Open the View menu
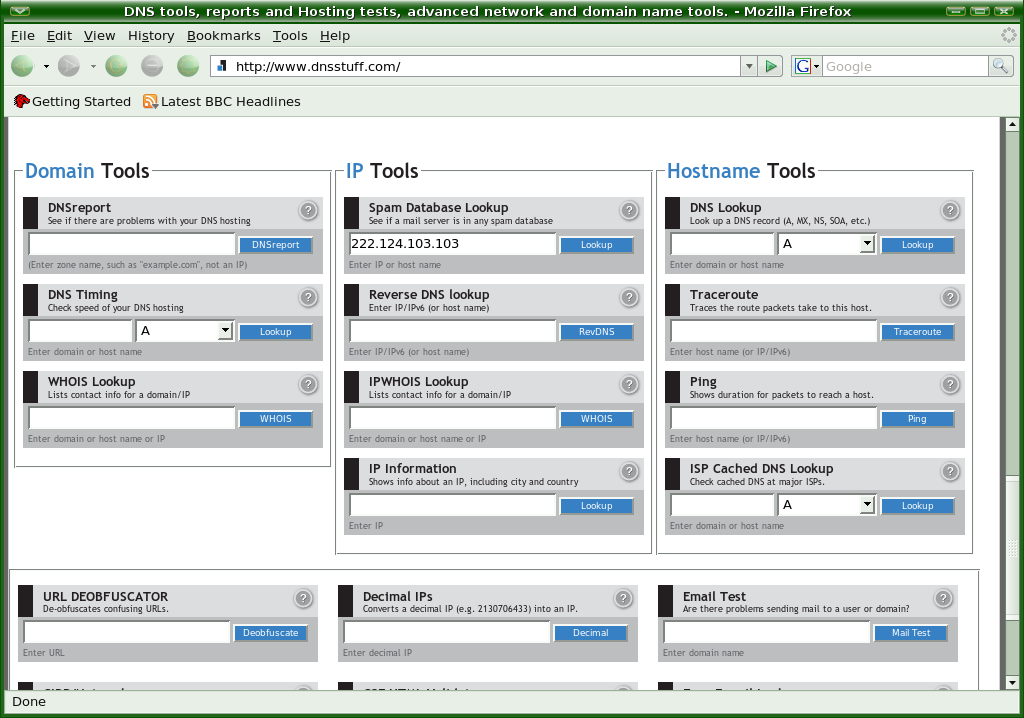 pyautogui.click(x=99, y=35)
